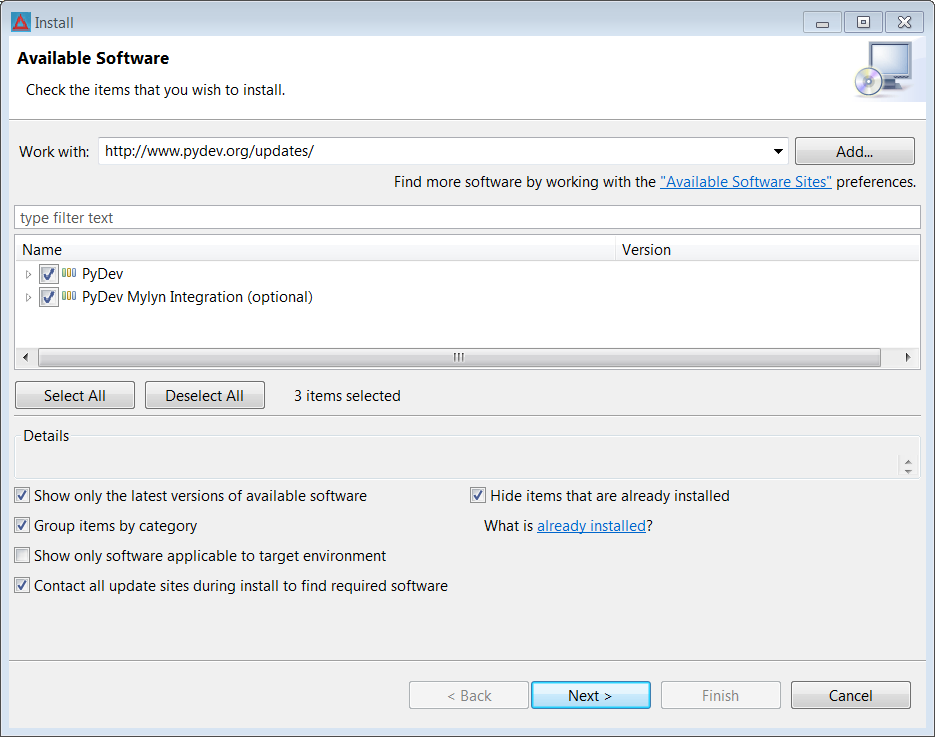This screenshot has width=935, height=737.
Task: Uncheck Contact all update sites during install
Action: (22, 586)
